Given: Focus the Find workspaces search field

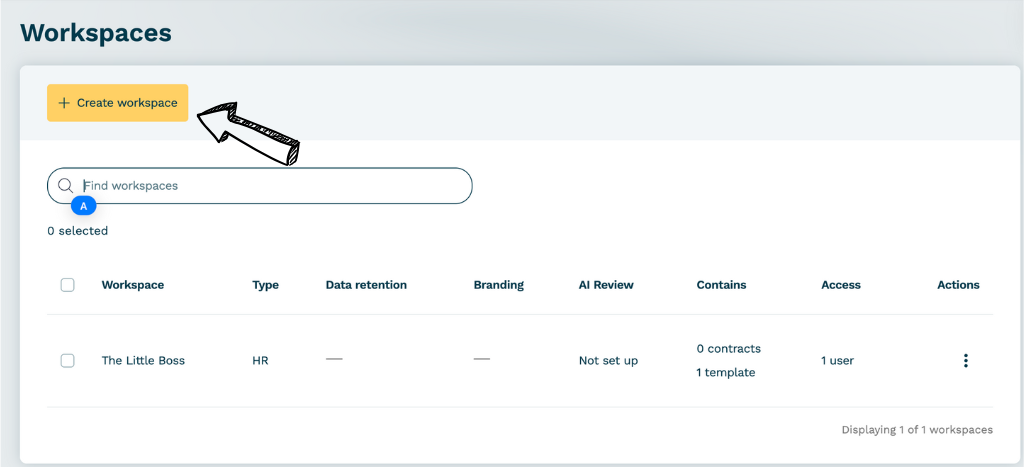Looking at the screenshot, I should (x=259, y=185).
